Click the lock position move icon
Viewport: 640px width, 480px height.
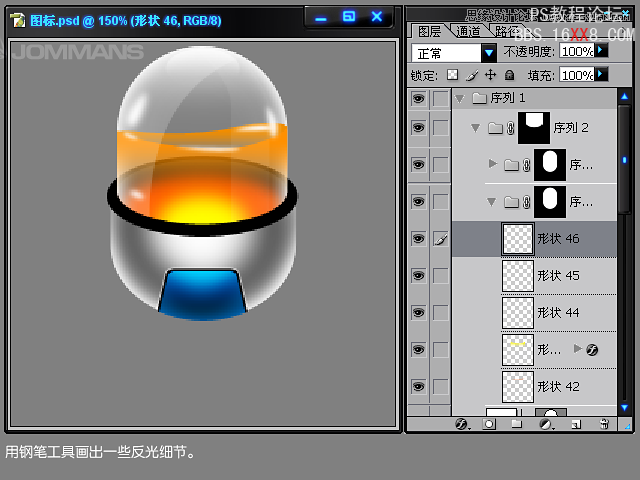490,75
